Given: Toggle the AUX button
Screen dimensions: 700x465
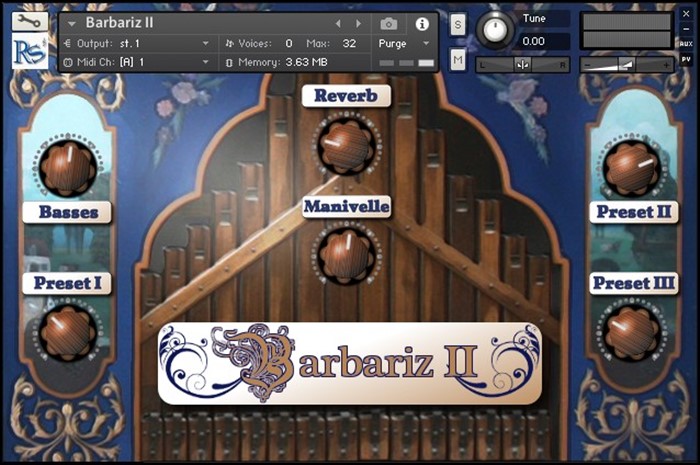Looking at the screenshot, I should click(686, 43).
